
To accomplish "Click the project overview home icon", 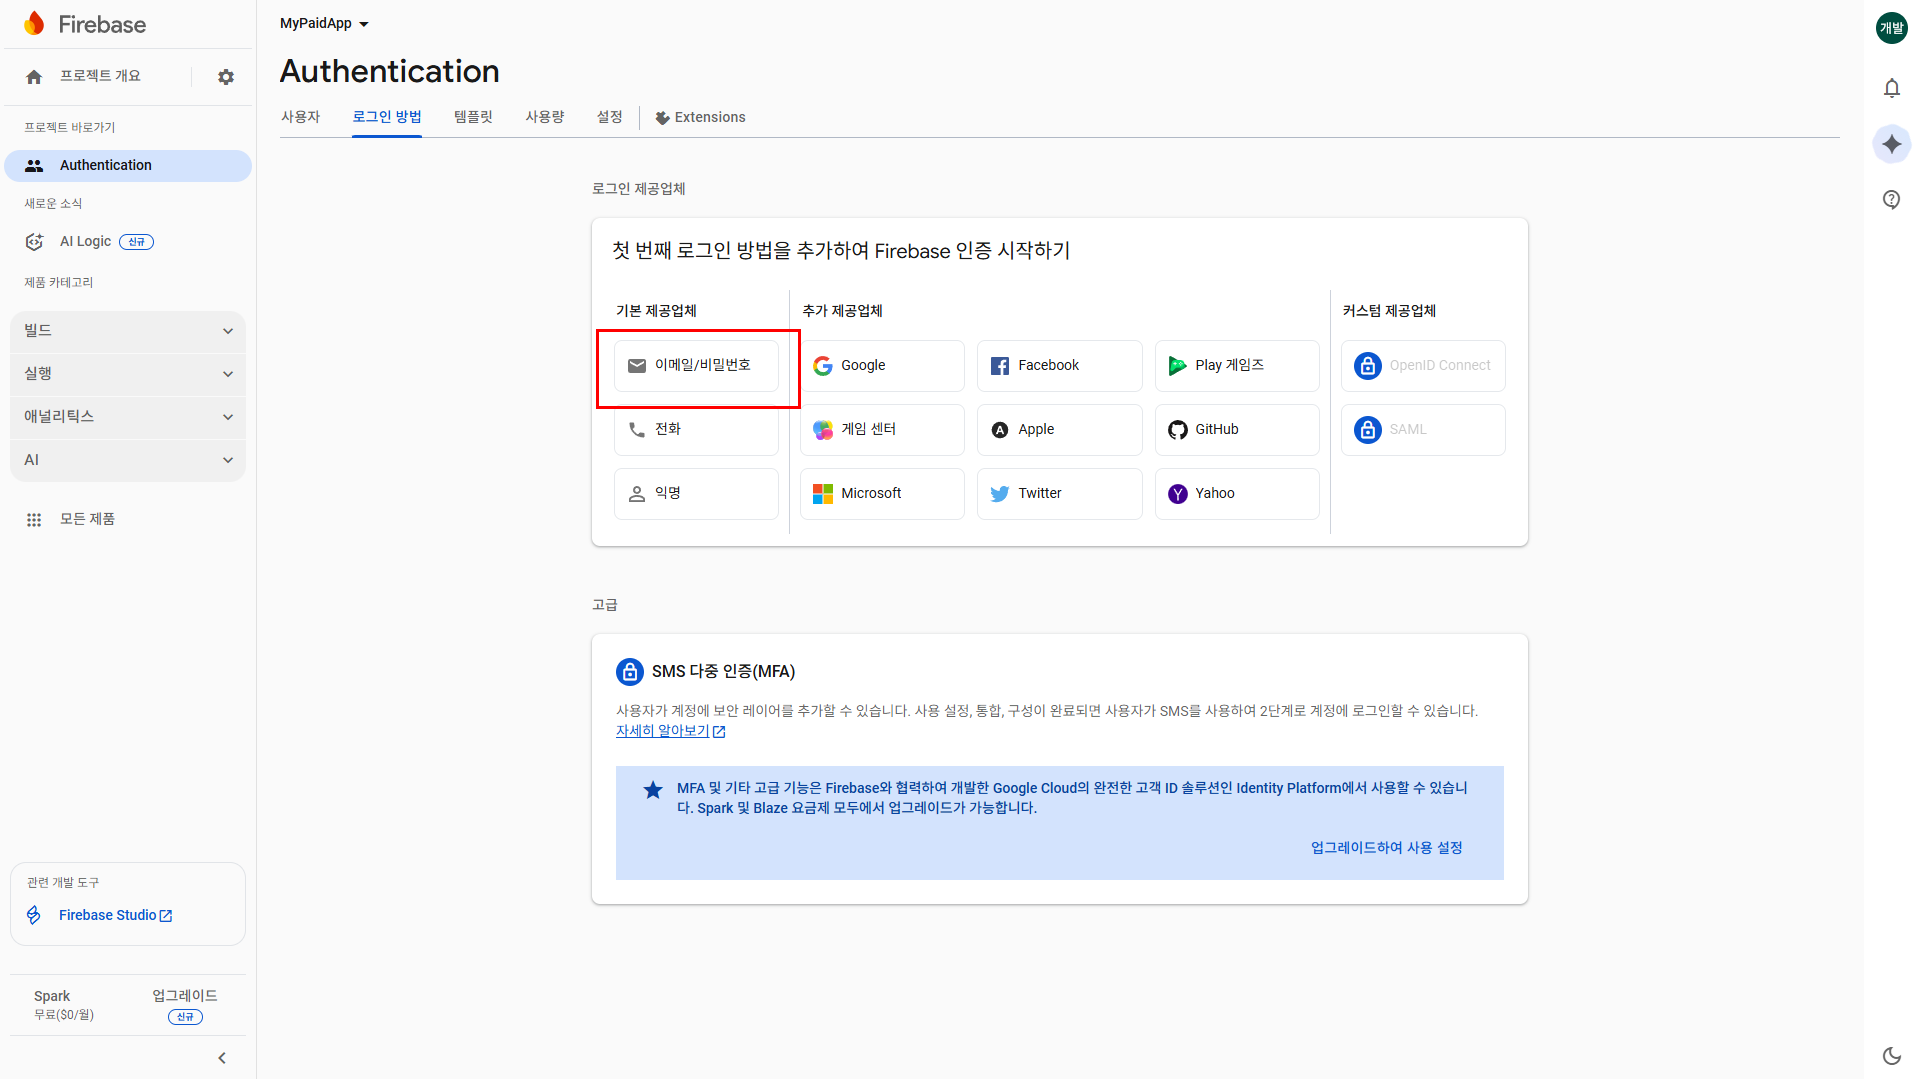I will 34,77.
